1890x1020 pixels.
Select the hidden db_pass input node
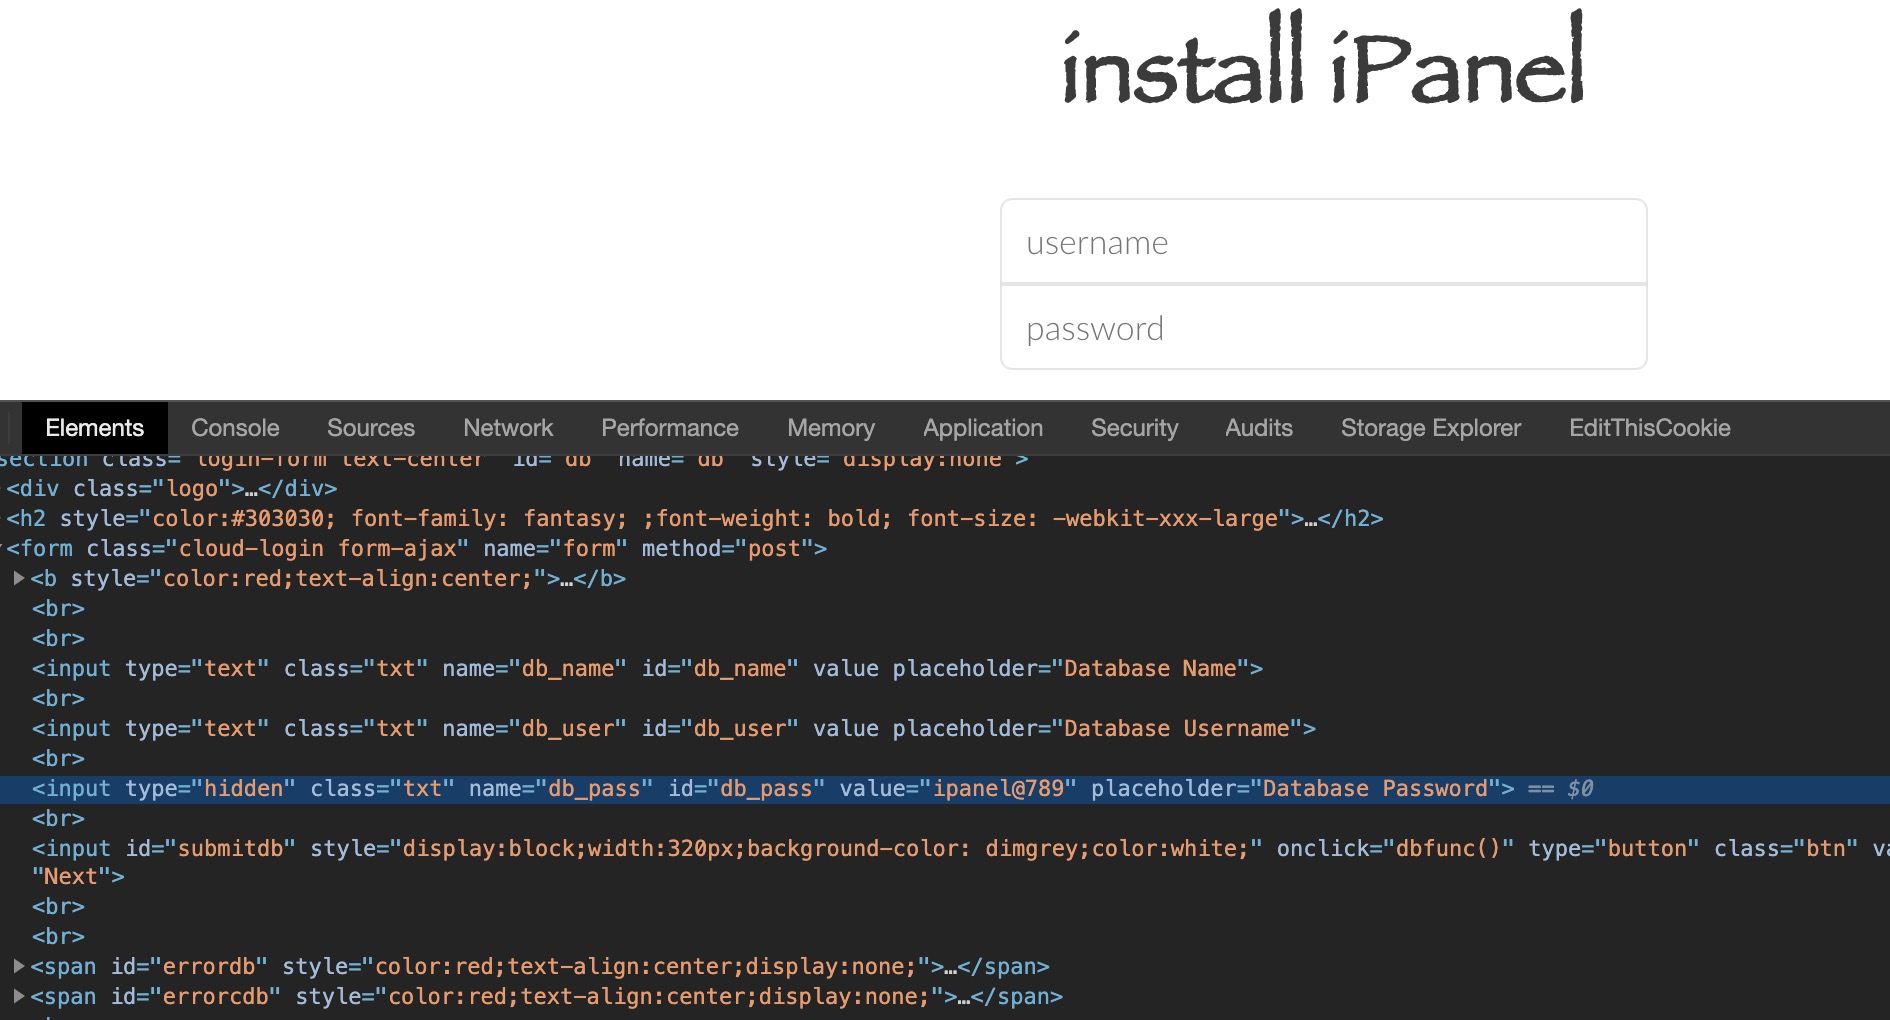coord(773,788)
